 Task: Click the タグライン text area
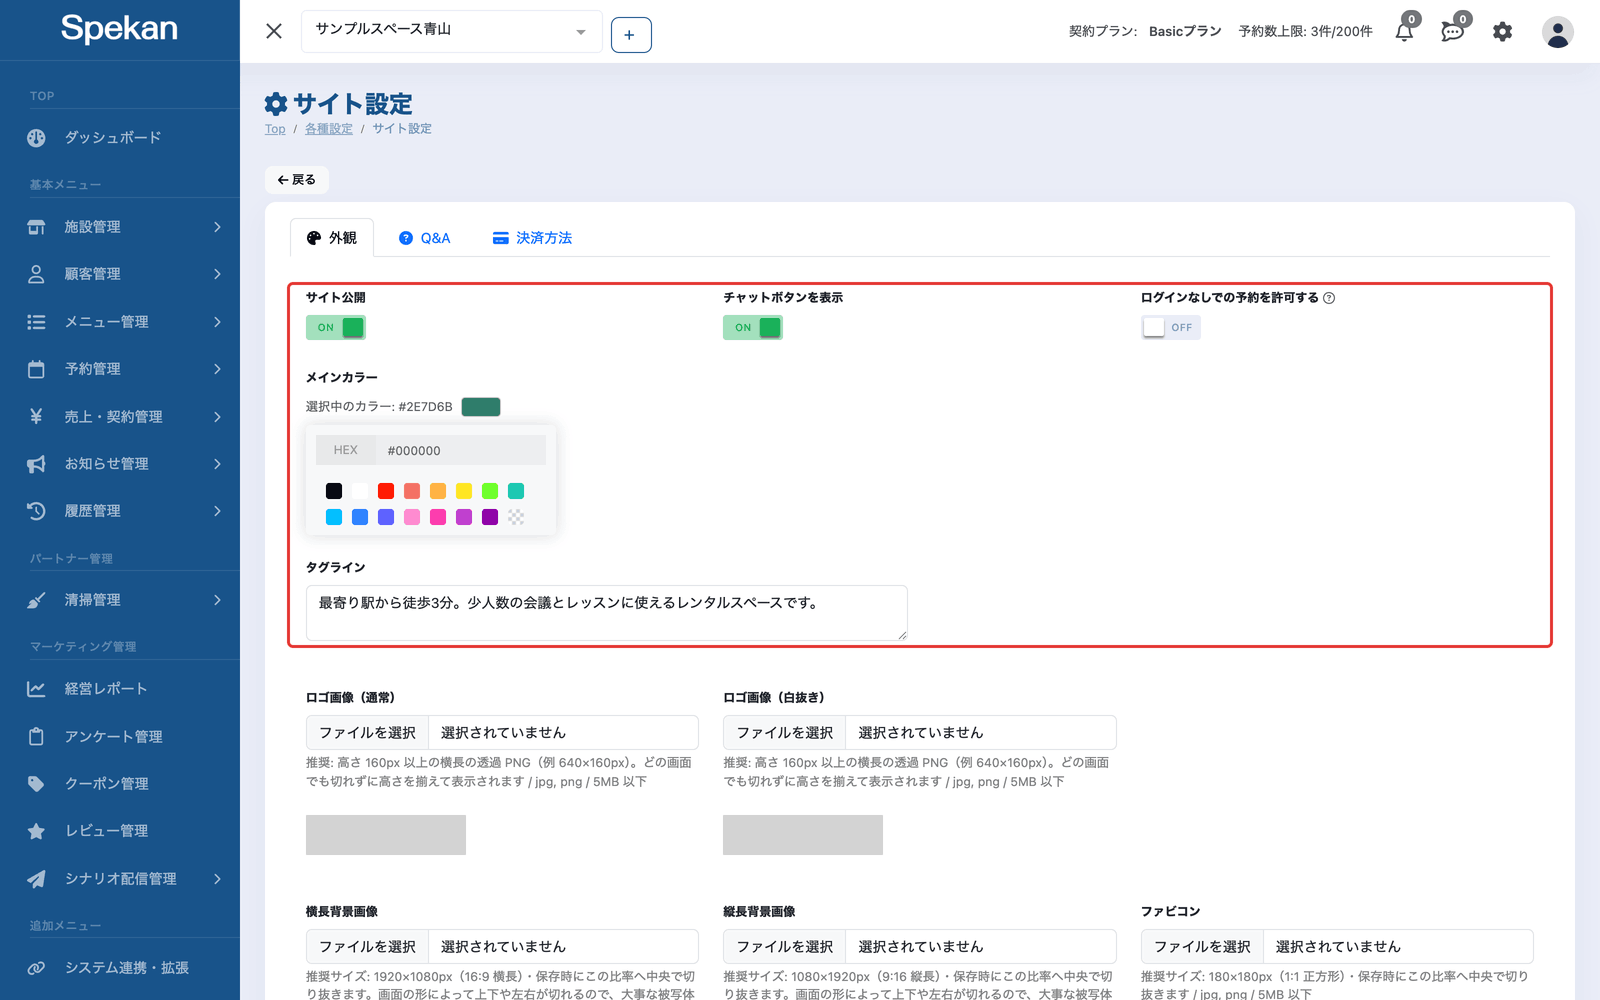(607, 613)
